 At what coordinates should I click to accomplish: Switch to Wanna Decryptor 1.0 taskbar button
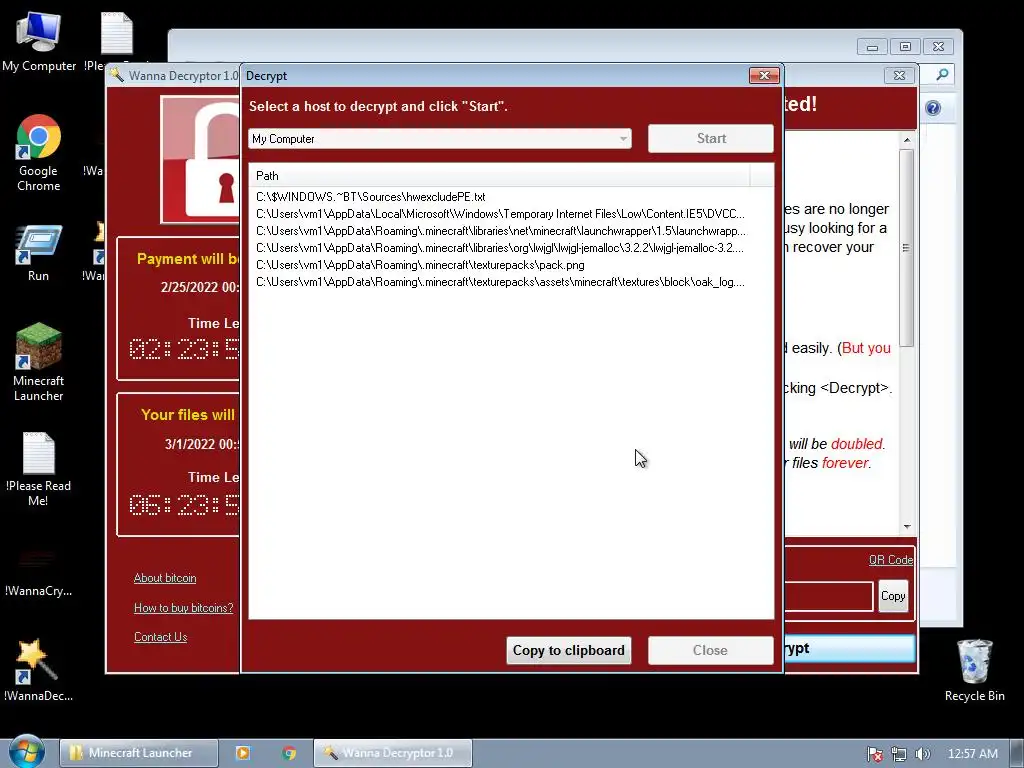[392, 753]
